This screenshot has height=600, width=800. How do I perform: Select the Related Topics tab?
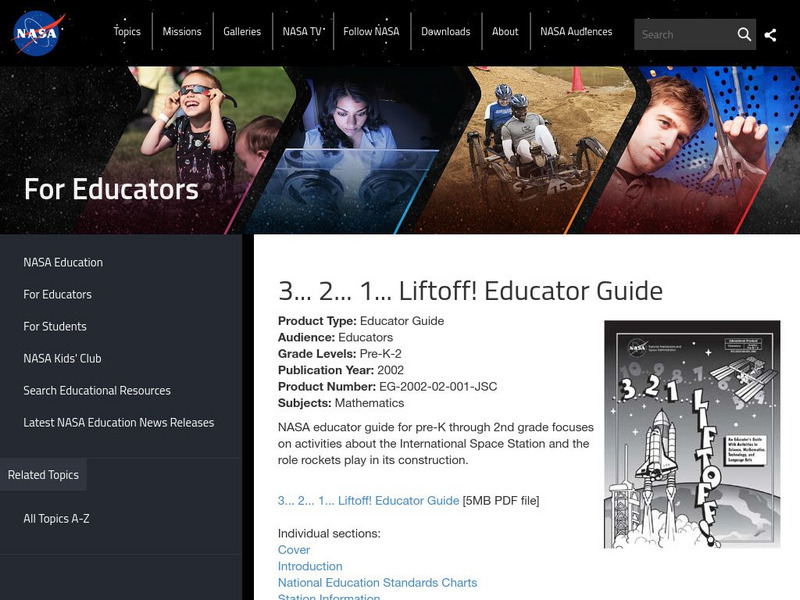[x=43, y=475]
